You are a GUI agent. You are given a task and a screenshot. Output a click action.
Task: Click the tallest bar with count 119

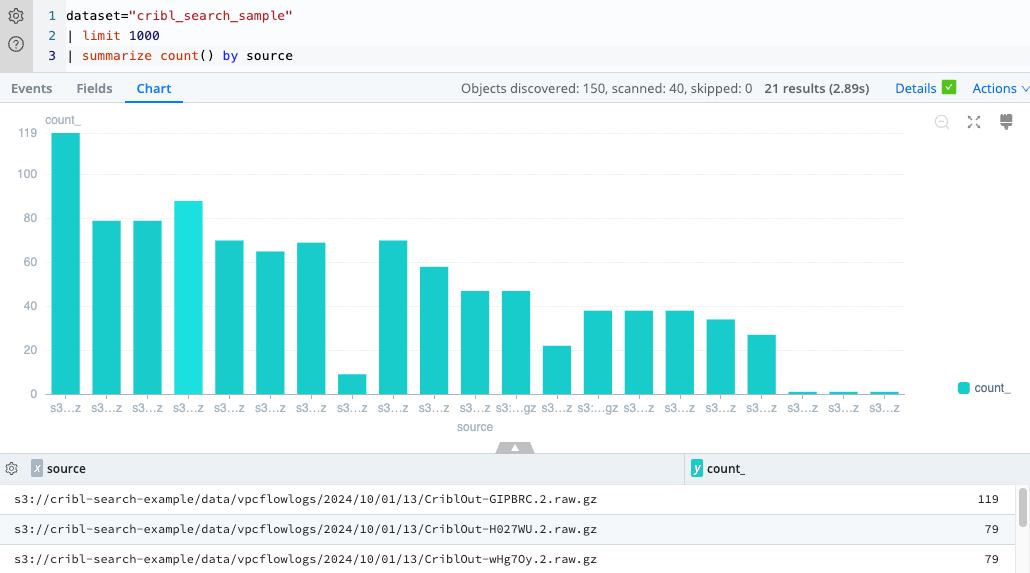66,263
